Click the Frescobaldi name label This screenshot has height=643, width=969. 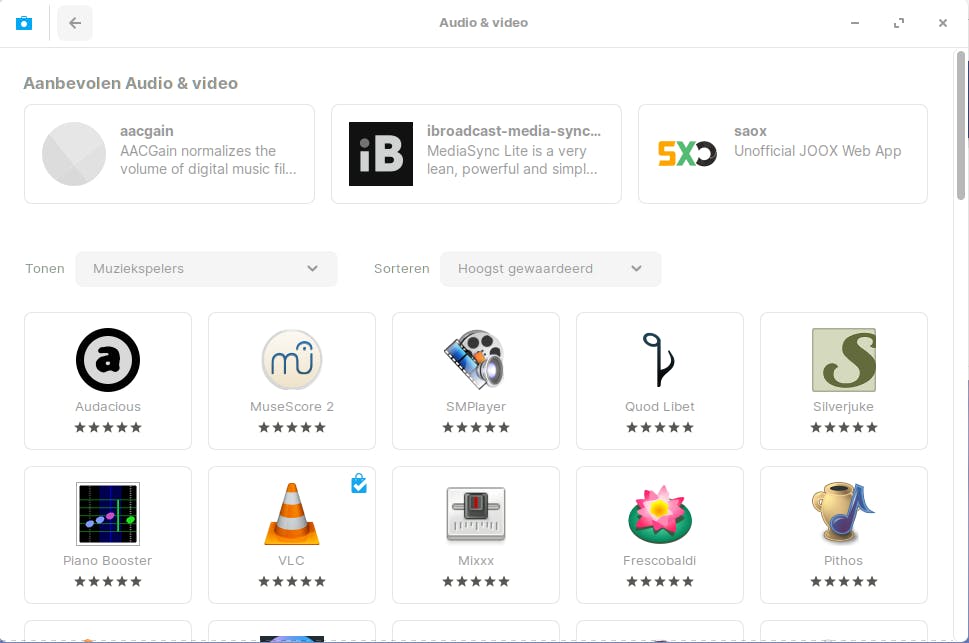click(659, 560)
